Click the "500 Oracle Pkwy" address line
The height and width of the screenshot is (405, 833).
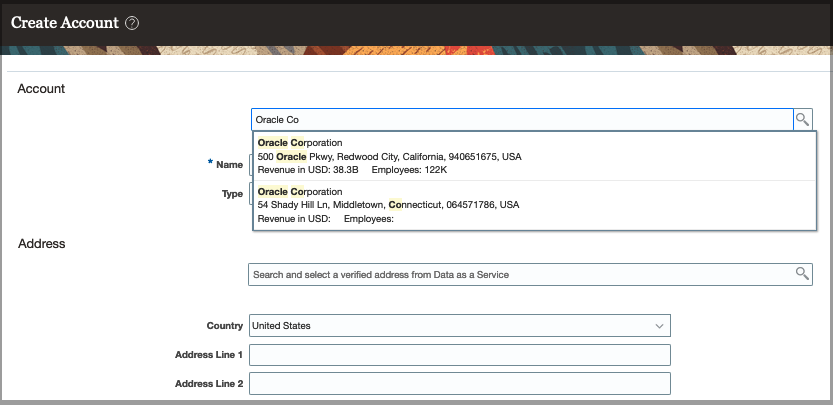pos(389,157)
